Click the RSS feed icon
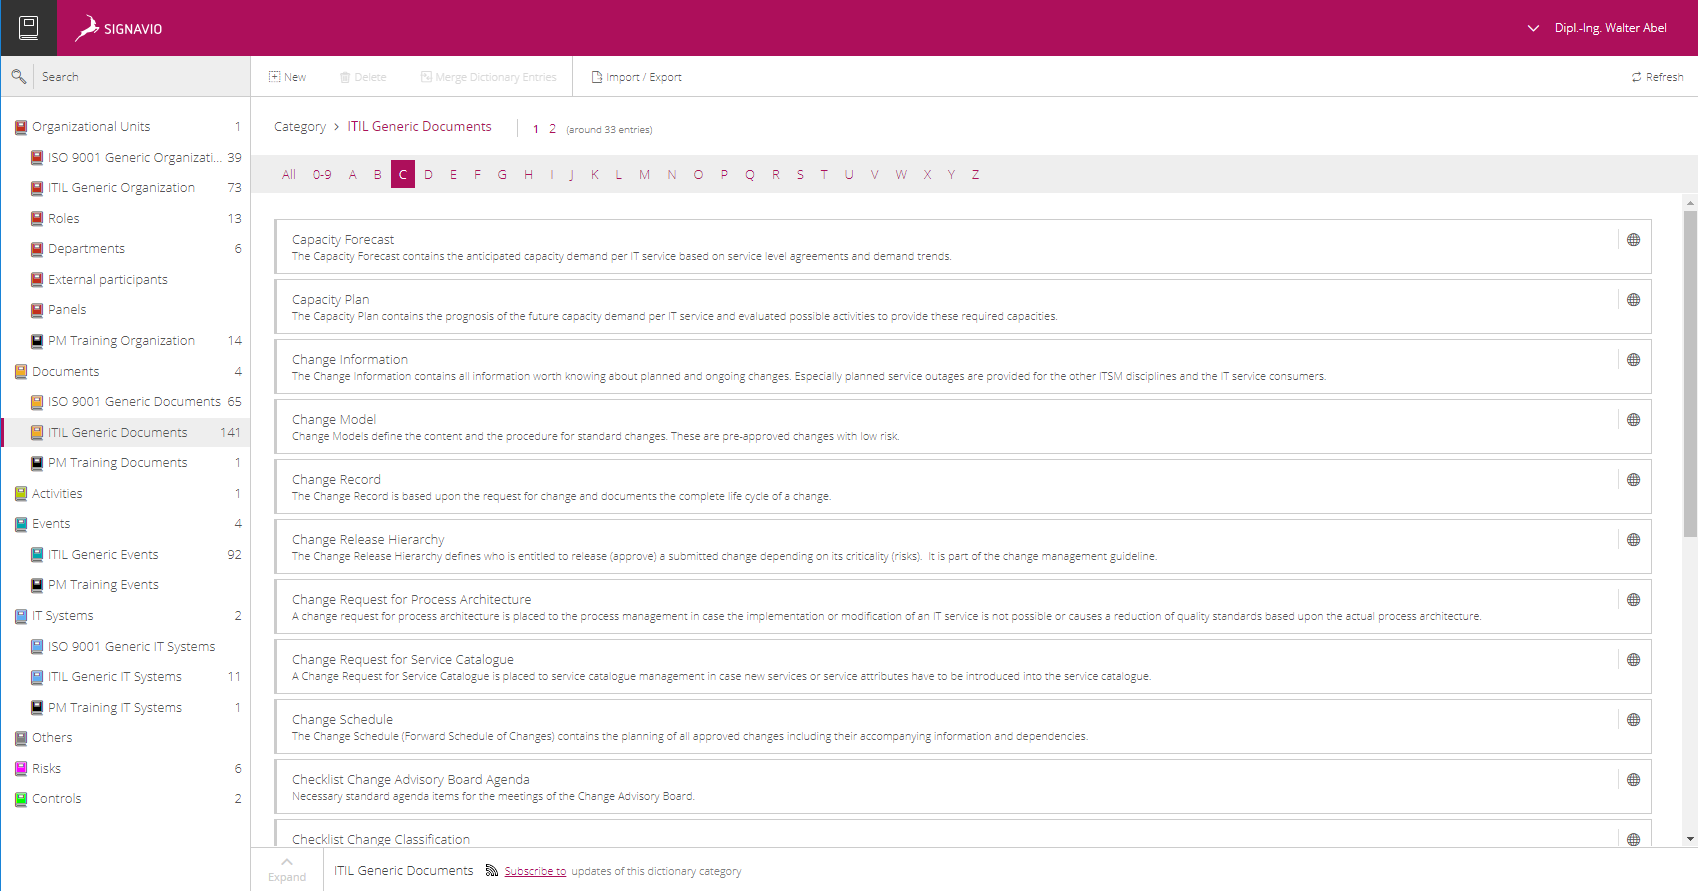This screenshot has width=1698, height=891. coord(491,870)
